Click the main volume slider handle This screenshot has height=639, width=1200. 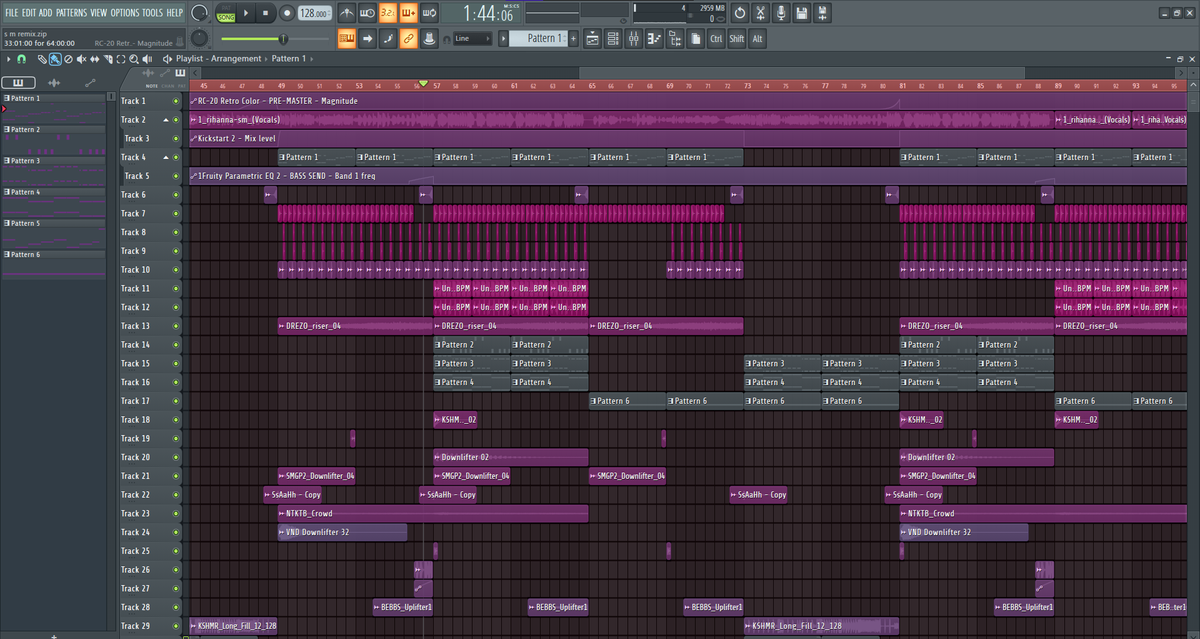pyautogui.click(x=283, y=39)
